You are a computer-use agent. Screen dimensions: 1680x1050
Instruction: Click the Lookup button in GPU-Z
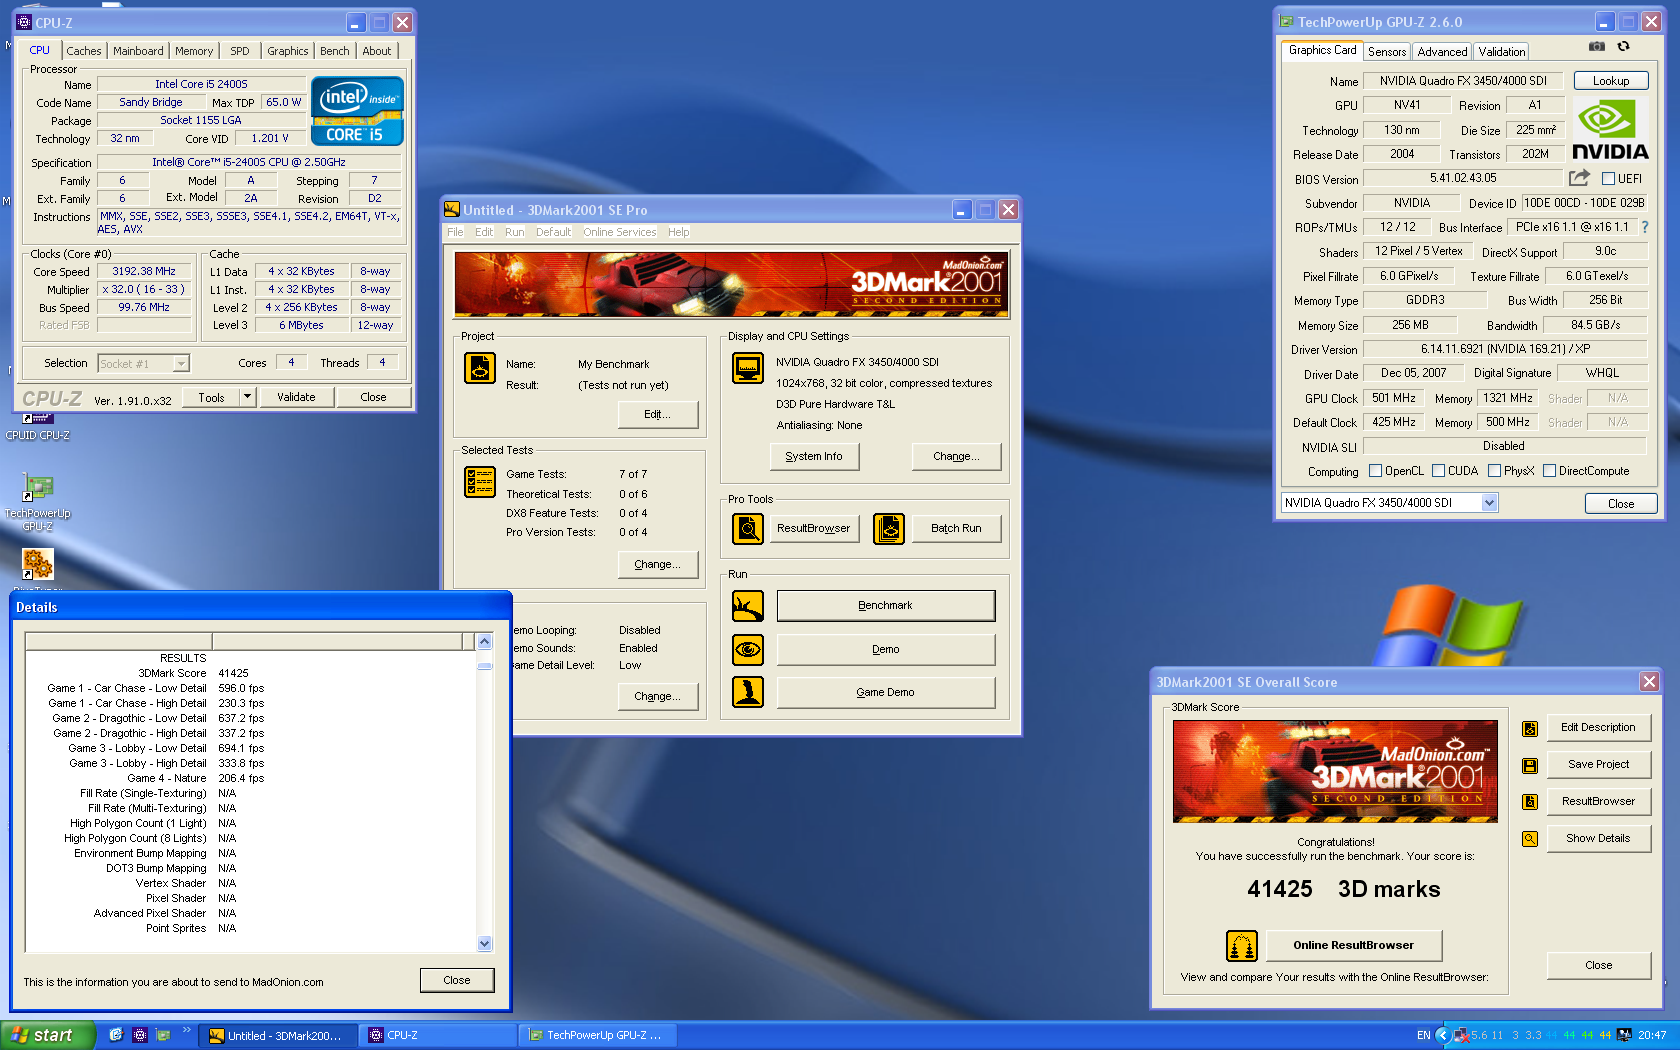1611,81
